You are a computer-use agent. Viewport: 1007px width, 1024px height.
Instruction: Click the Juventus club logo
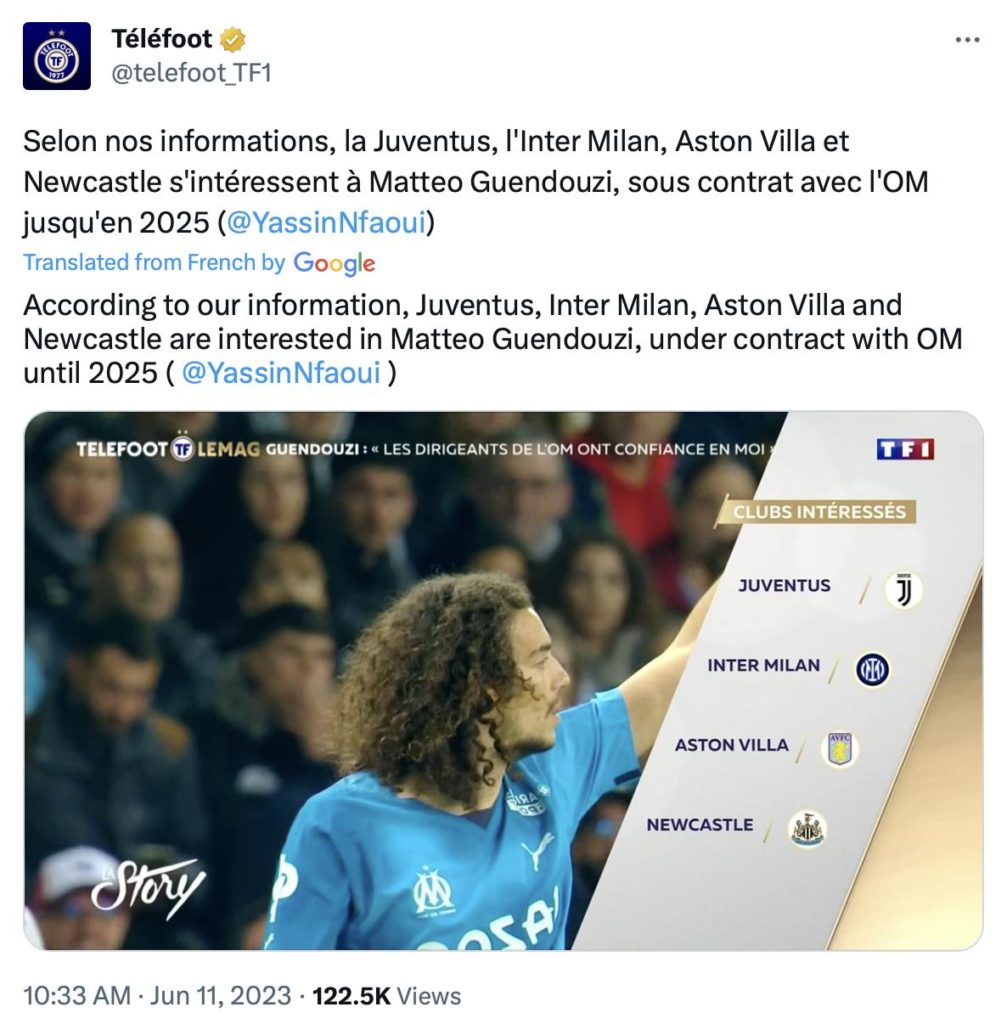click(x=903, y=590)
